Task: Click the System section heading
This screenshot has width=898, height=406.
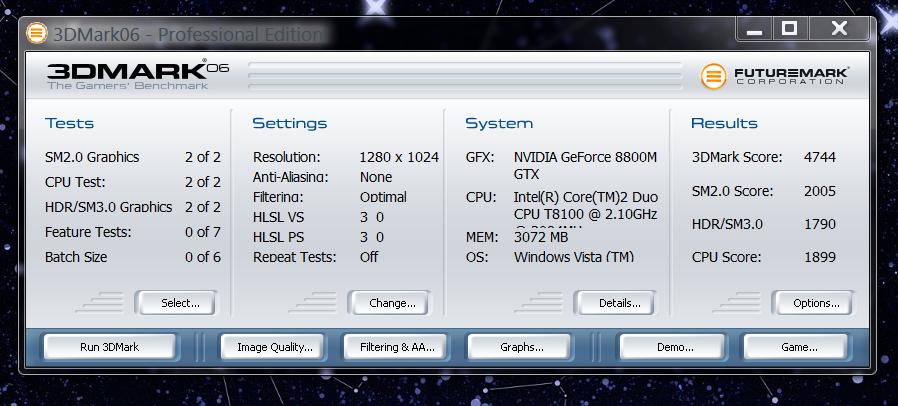Action: click(499, 123)
